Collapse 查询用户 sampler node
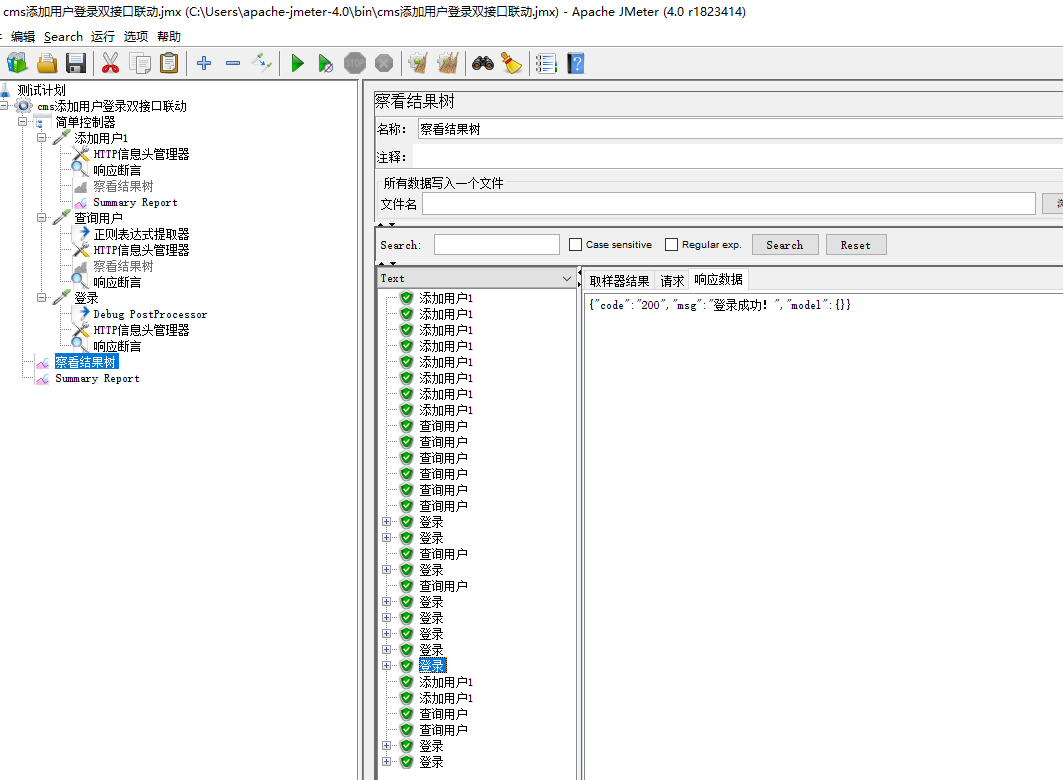Screen dimensions: 1063x780 point(42,218)
